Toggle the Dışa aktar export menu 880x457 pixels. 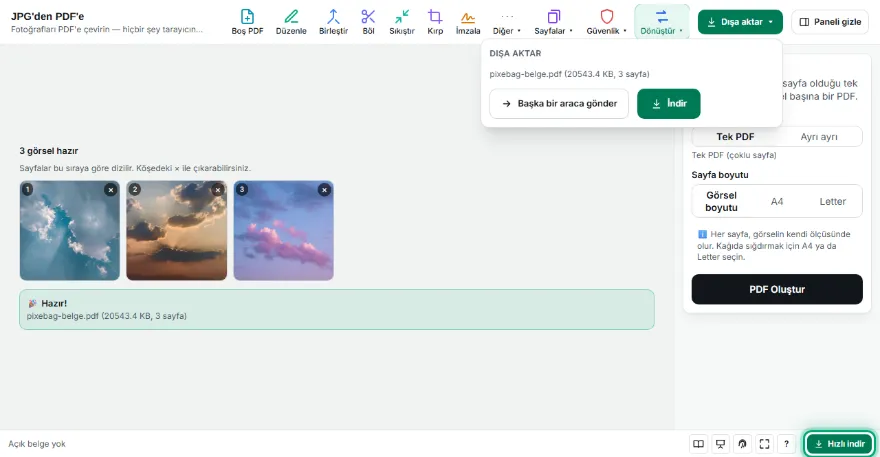[x=740, y=22]
